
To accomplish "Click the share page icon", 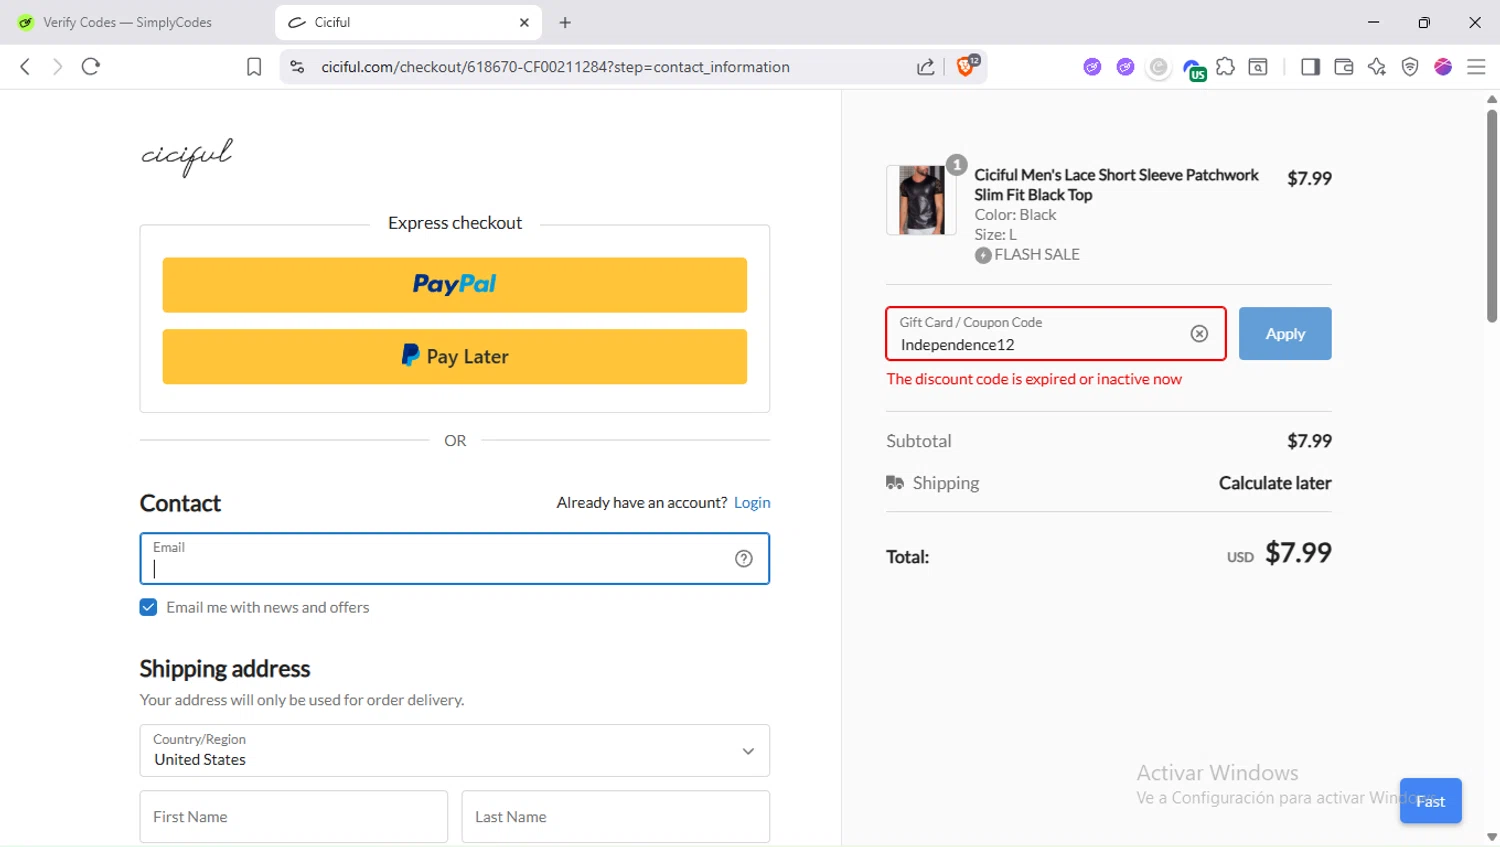I will [x=926, y=67].
